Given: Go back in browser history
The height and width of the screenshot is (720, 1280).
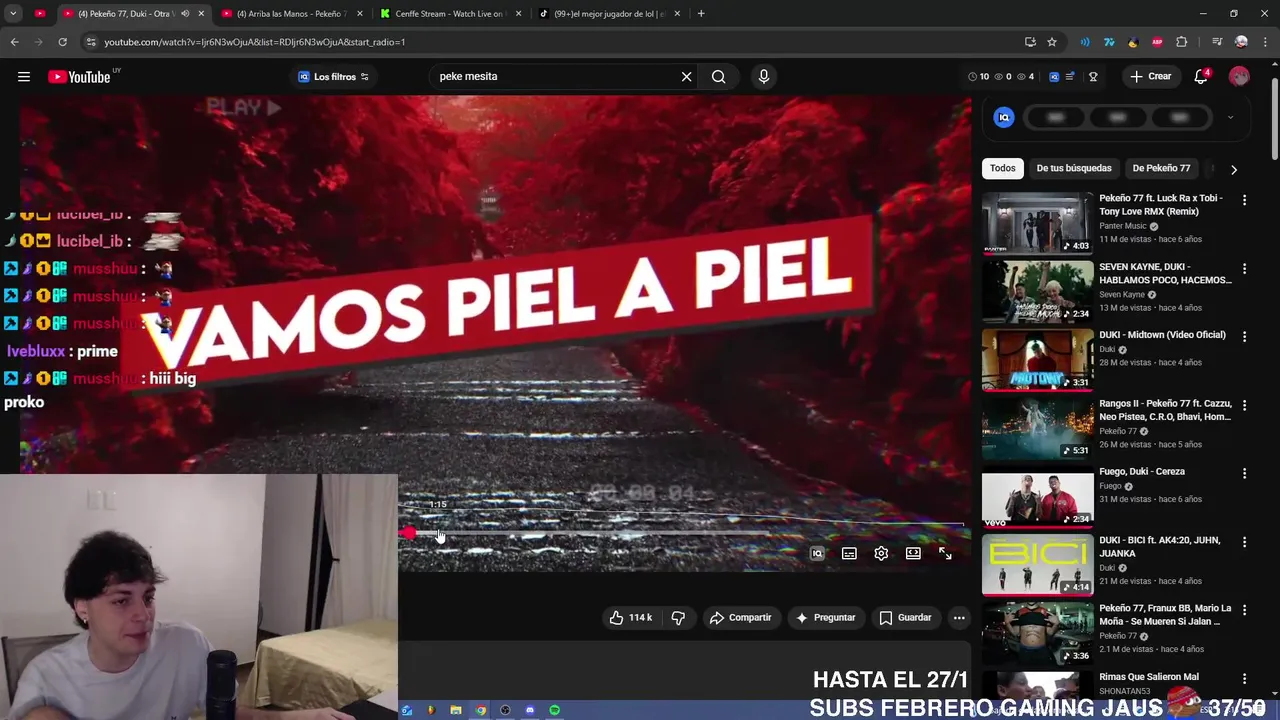Looking at the screenshot, I should coord(14,42).
